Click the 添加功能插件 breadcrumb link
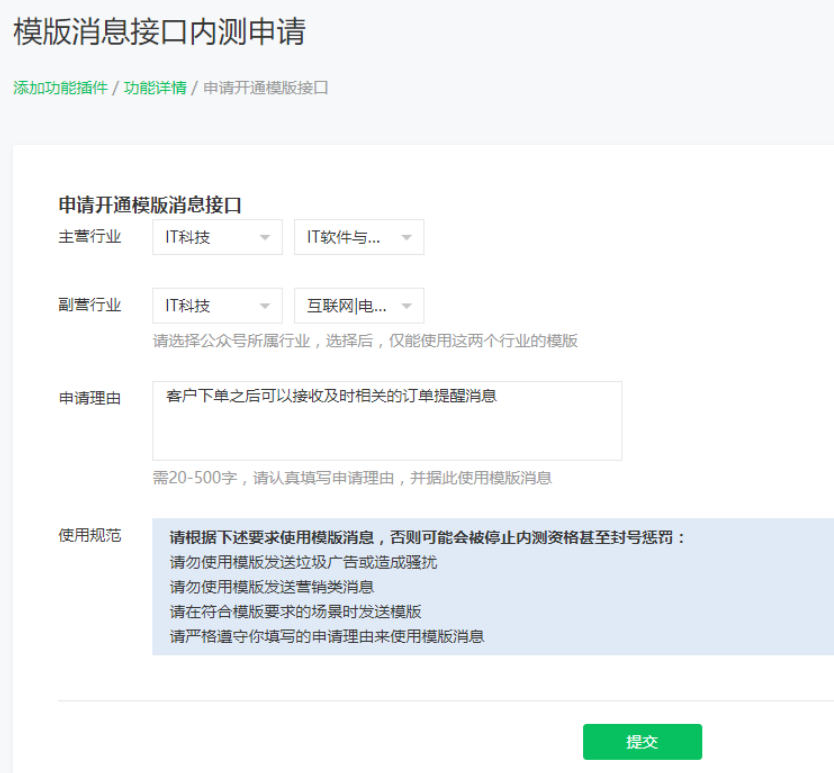834x773 pixels. click(61, 88)
